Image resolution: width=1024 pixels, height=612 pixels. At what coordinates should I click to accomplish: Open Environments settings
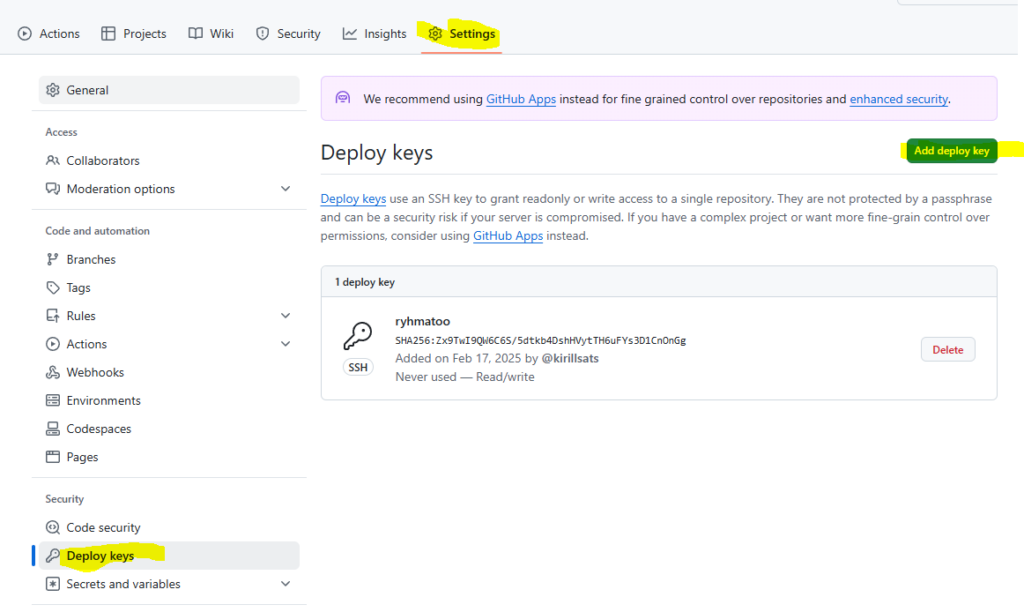[169, 400]
